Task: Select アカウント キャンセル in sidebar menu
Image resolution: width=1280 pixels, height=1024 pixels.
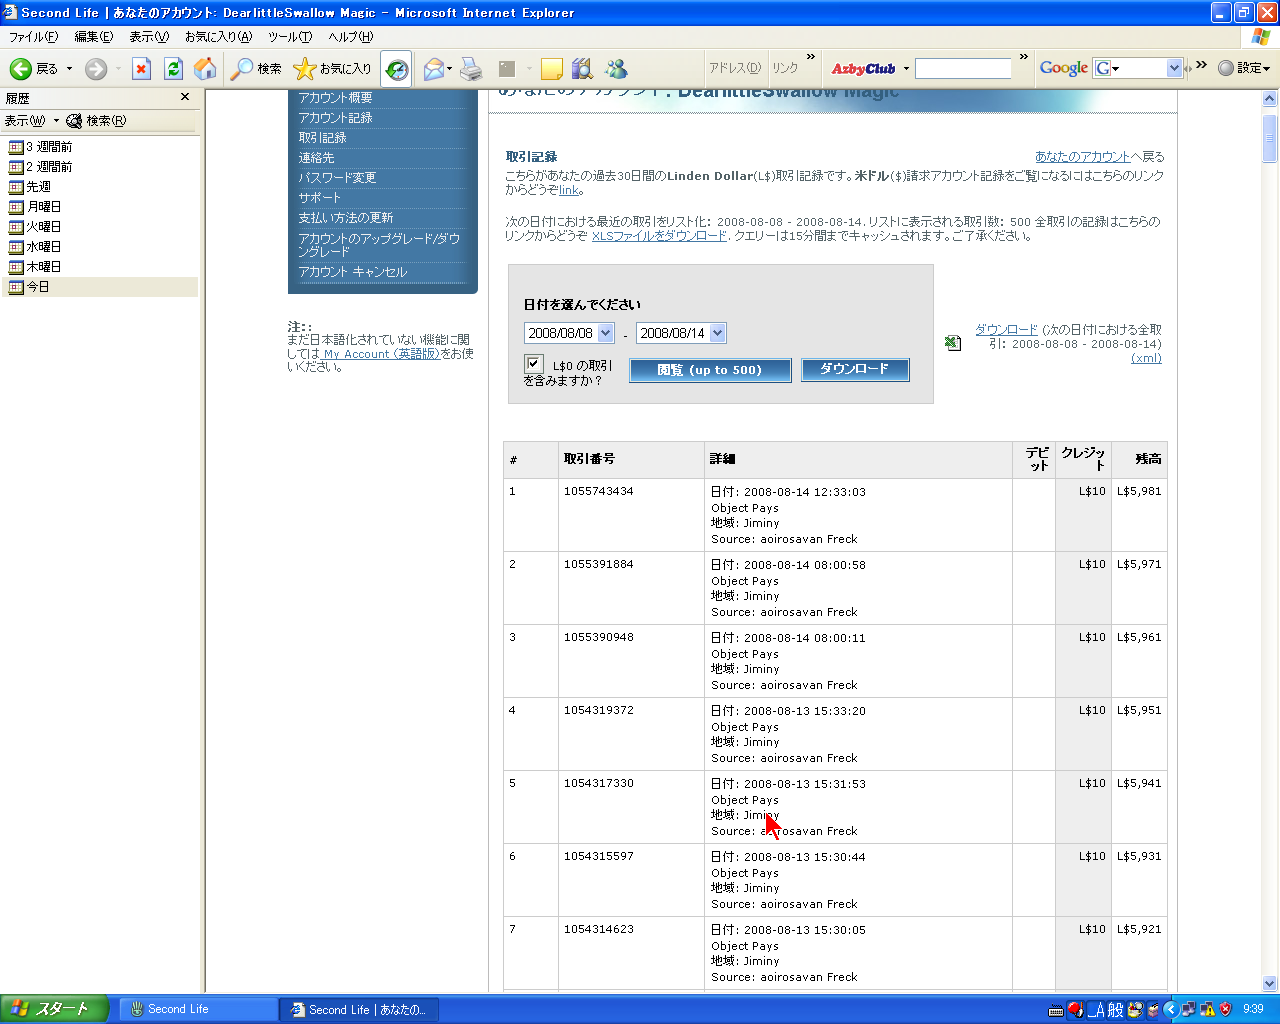Action: (x=353, y=272)
